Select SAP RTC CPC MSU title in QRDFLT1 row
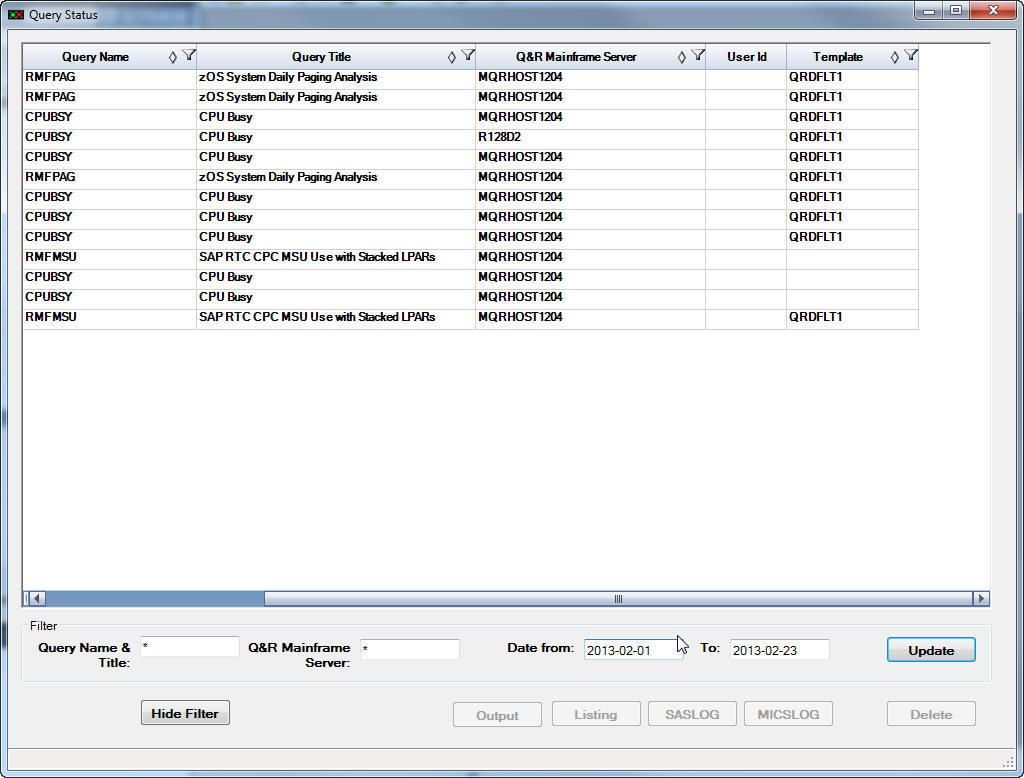 click(336, 317)
